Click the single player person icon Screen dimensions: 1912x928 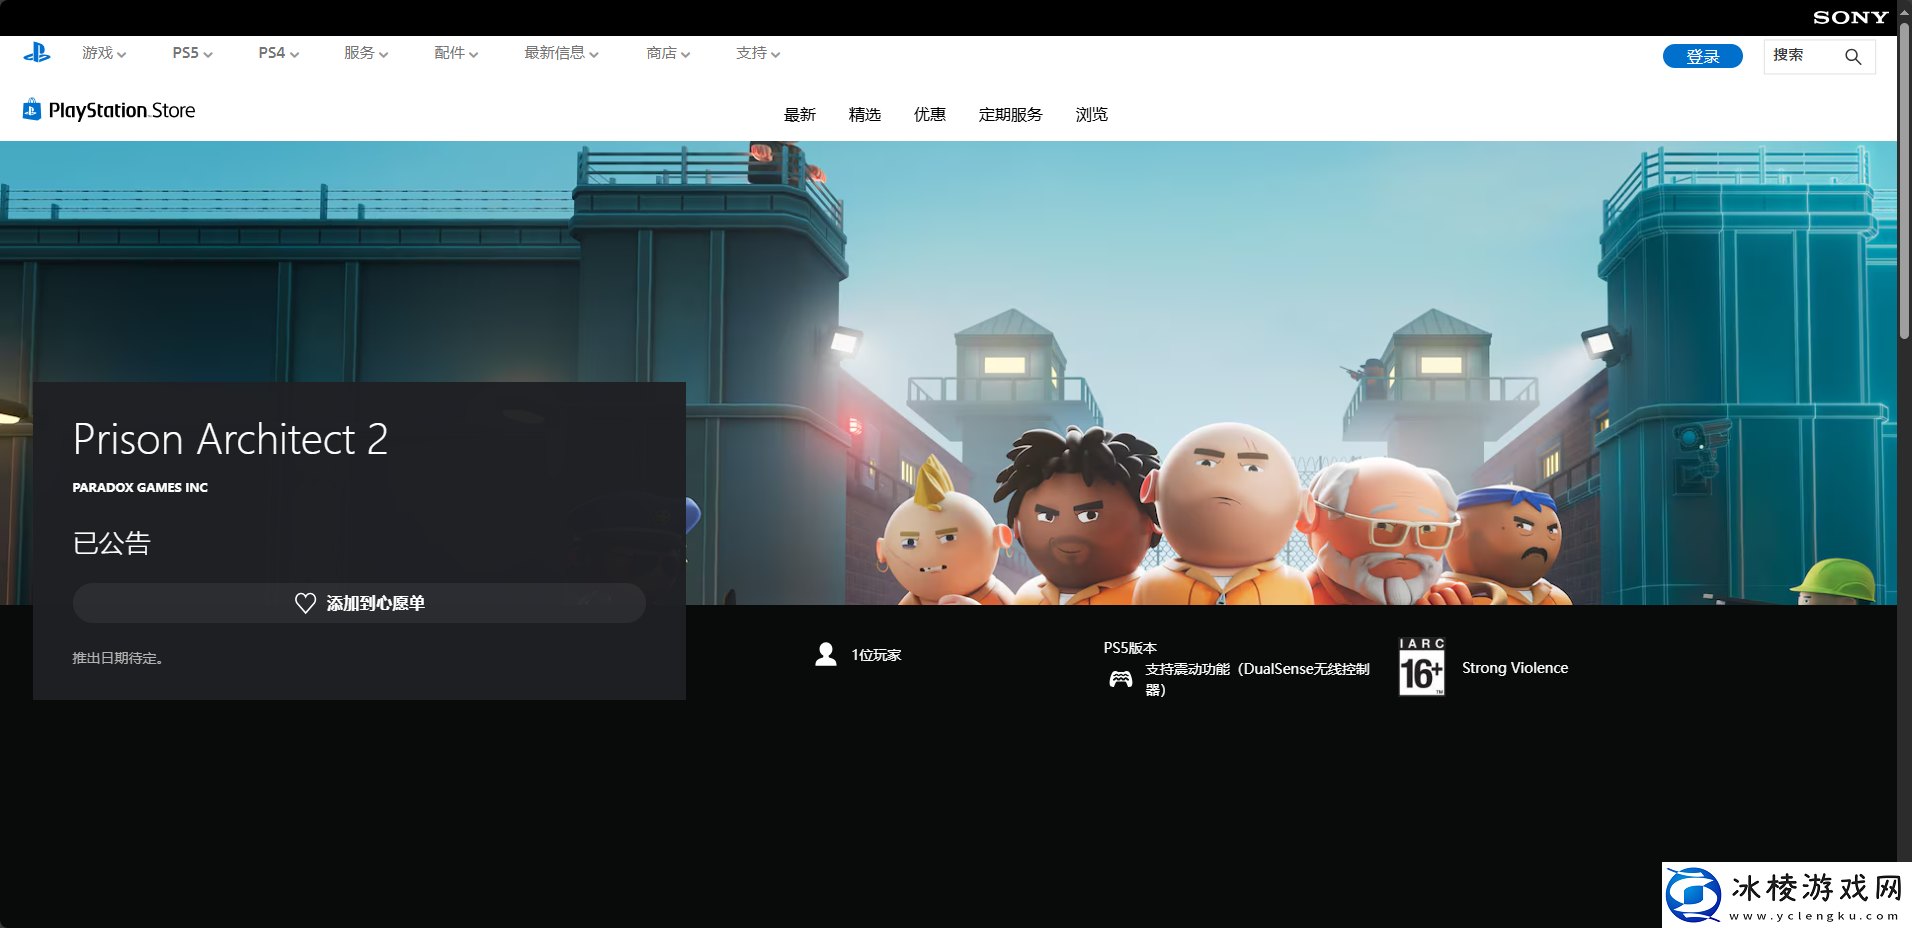(826, 655)
